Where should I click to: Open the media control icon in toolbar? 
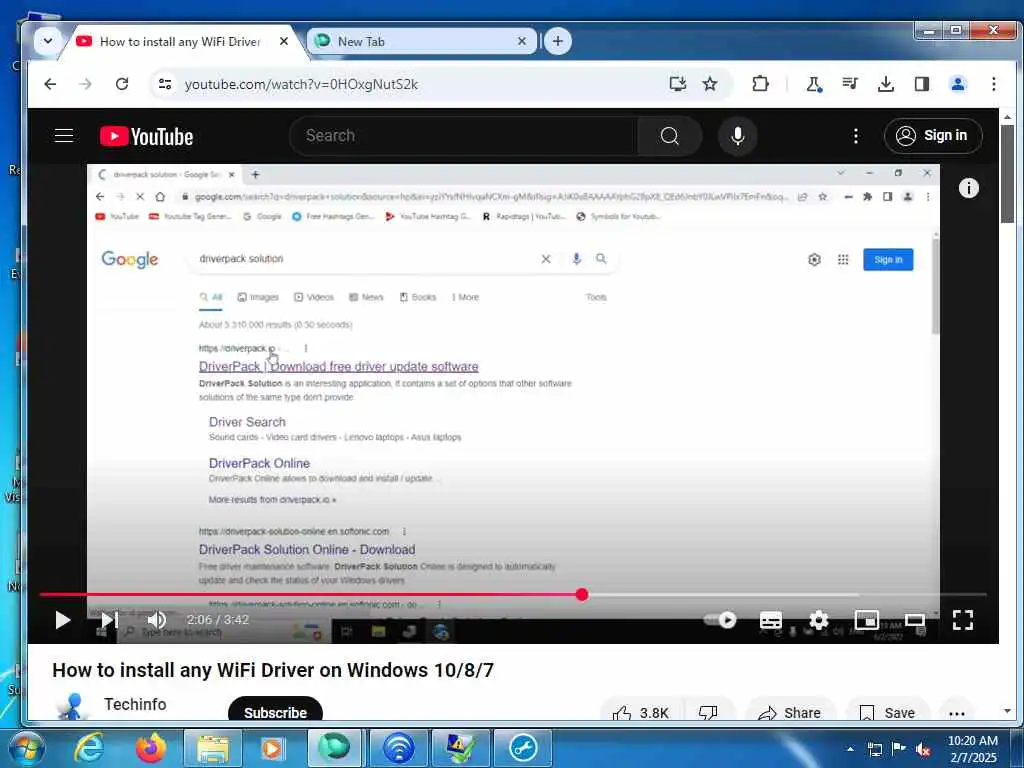click(x=850, y=84)
